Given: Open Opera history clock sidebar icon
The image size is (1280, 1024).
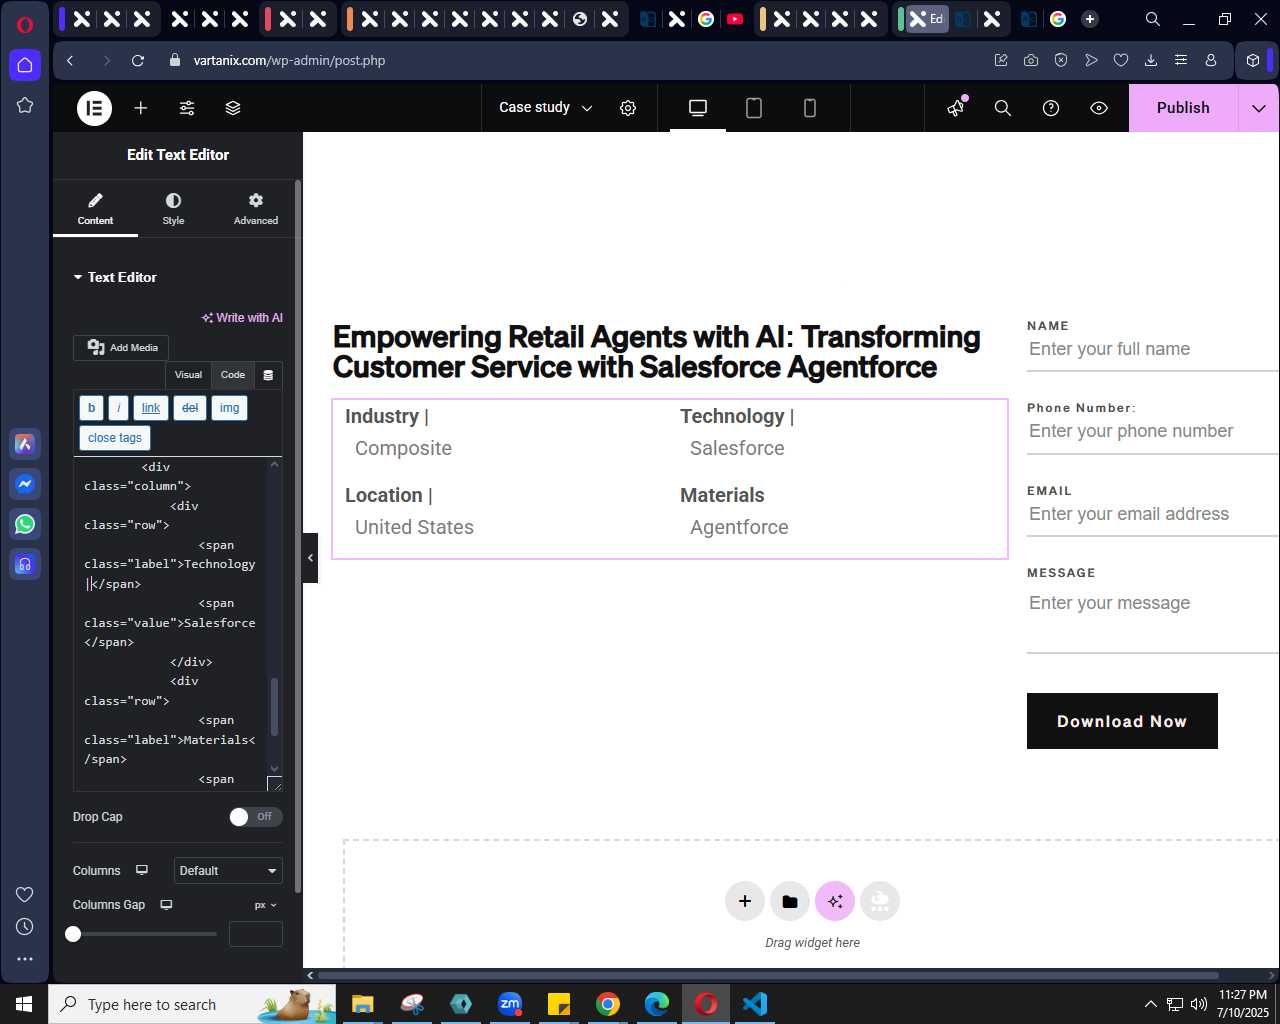Looking at the screenshot, I should (25, 927).
